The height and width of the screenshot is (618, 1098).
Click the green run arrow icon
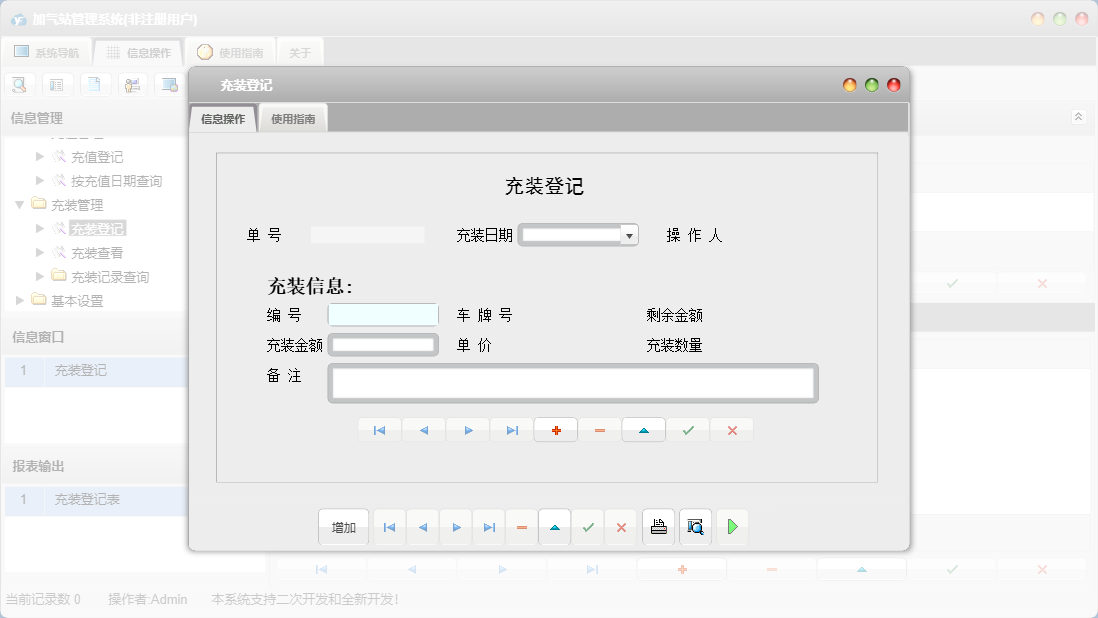click(x=732, y=526)
